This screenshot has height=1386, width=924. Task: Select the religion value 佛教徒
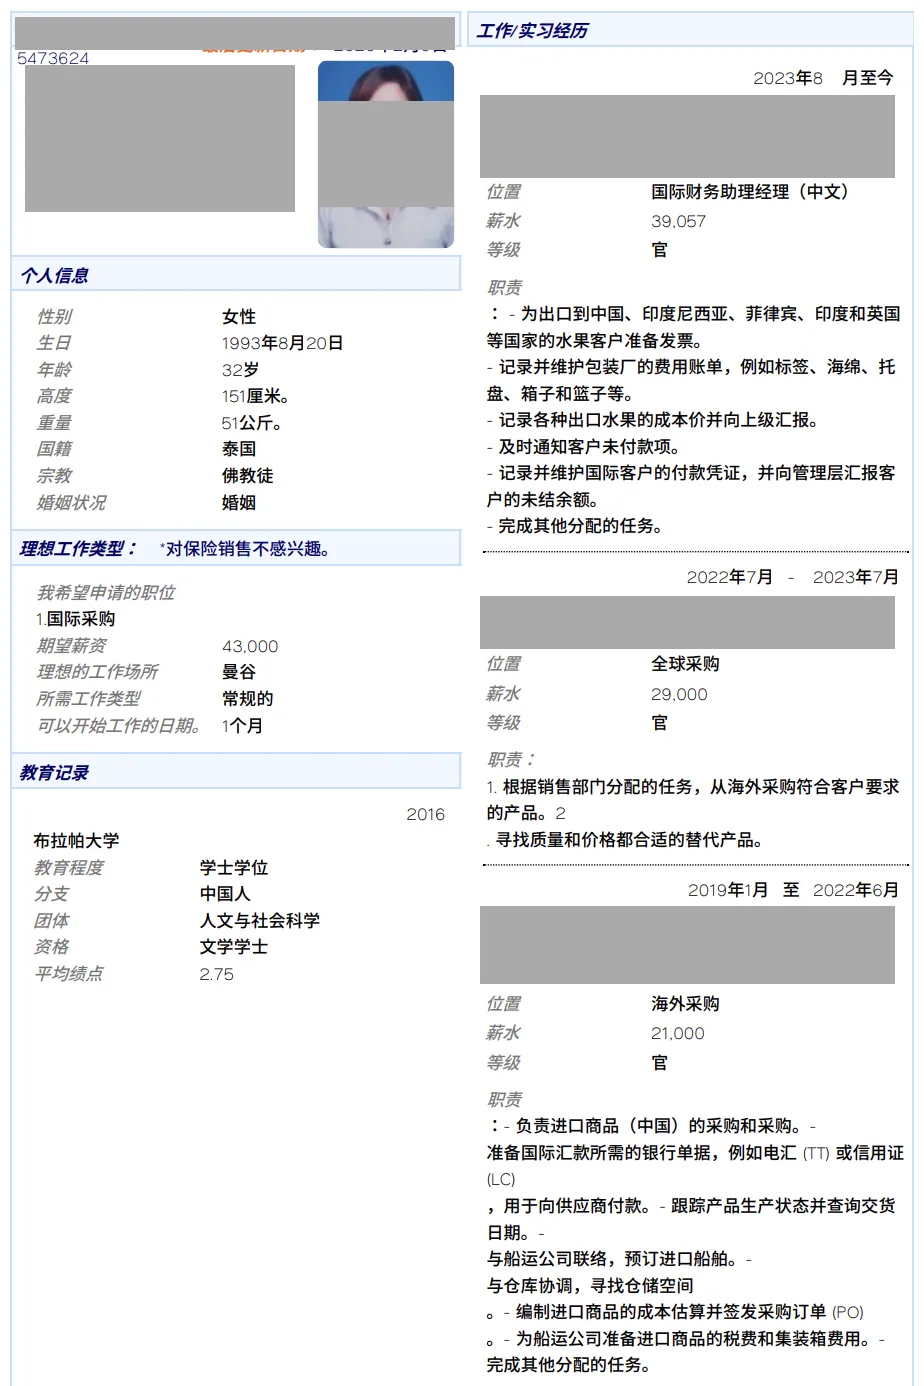(x=248, y=476)
